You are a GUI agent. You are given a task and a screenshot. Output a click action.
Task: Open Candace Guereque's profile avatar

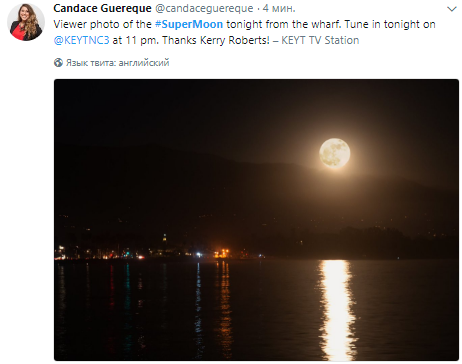26,22
